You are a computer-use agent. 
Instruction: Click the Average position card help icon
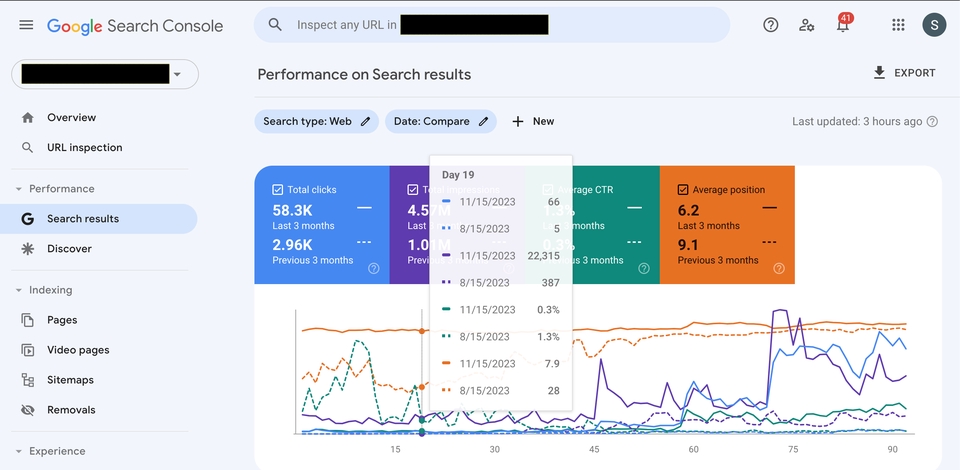click(779, 268)
